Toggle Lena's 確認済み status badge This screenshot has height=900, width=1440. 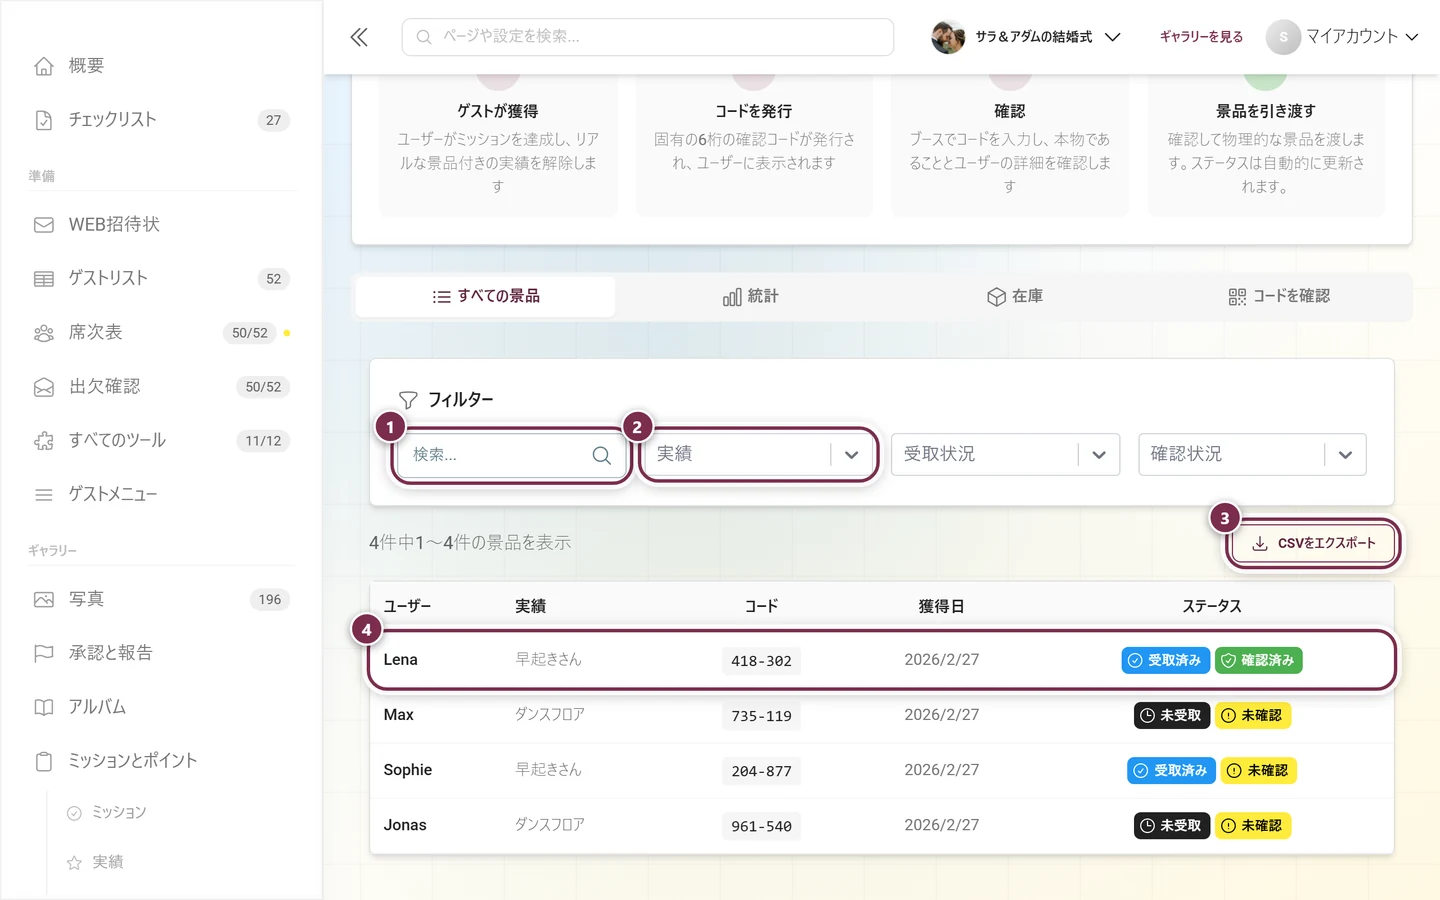1259,661
